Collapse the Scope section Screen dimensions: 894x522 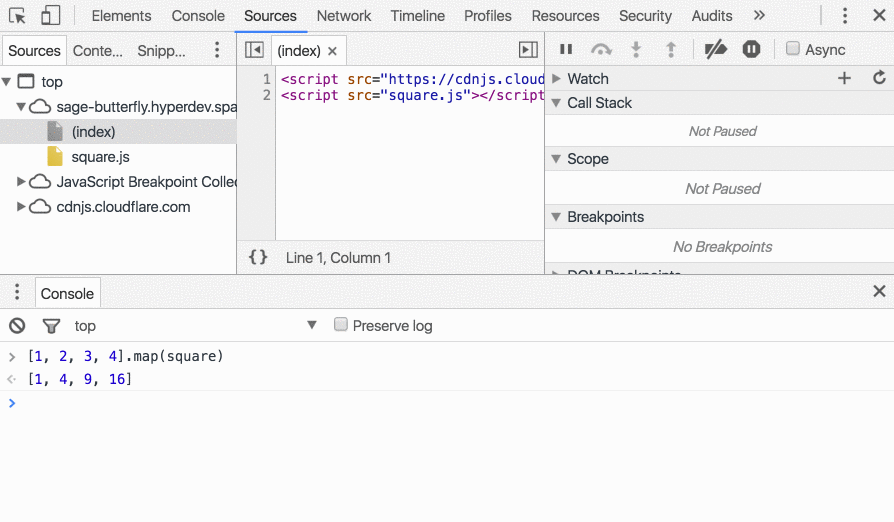[x=556, y=159]
